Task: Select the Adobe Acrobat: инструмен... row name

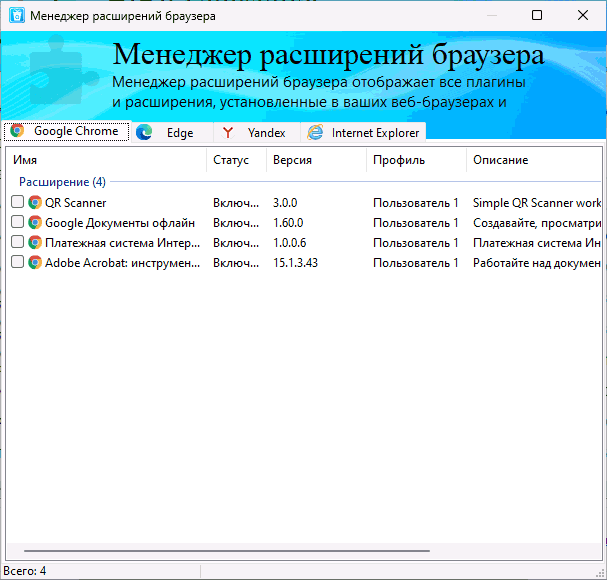Action: [122, 263]
